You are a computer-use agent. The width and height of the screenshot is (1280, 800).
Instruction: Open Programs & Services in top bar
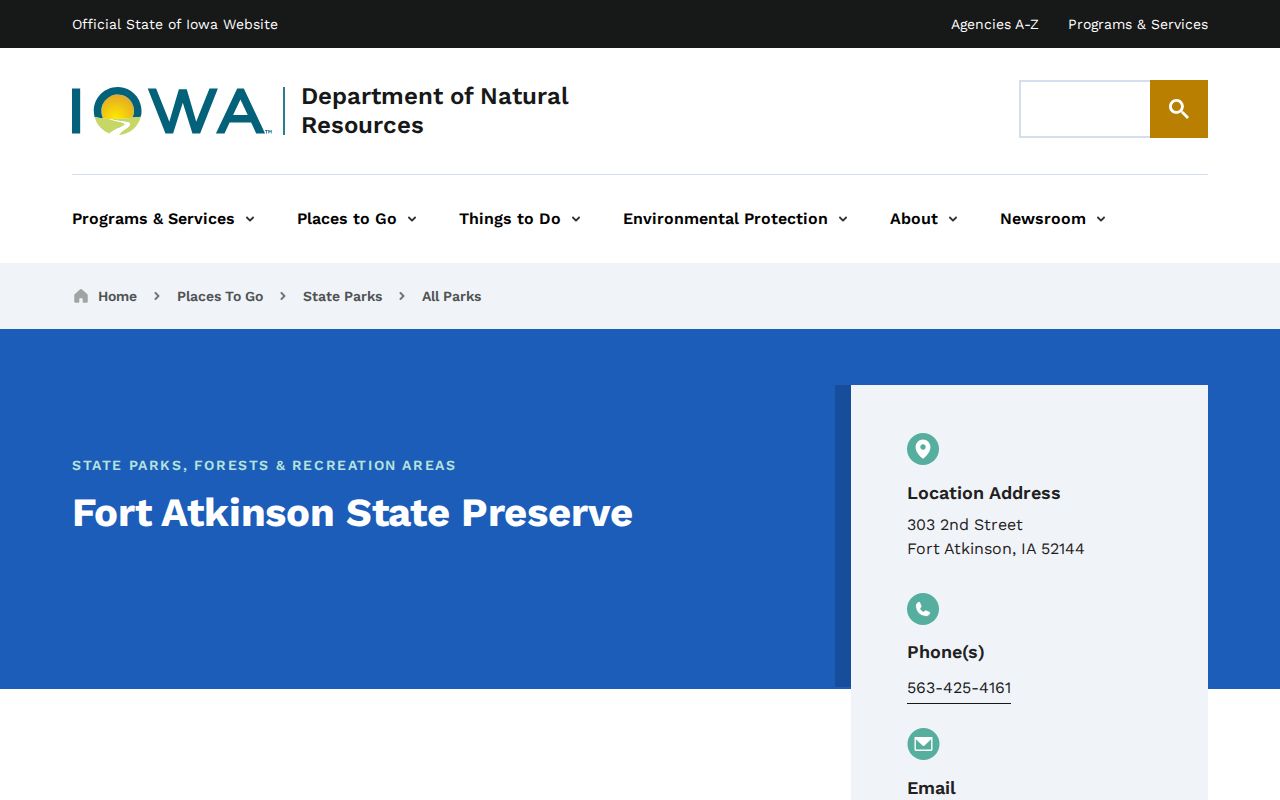1138,24
